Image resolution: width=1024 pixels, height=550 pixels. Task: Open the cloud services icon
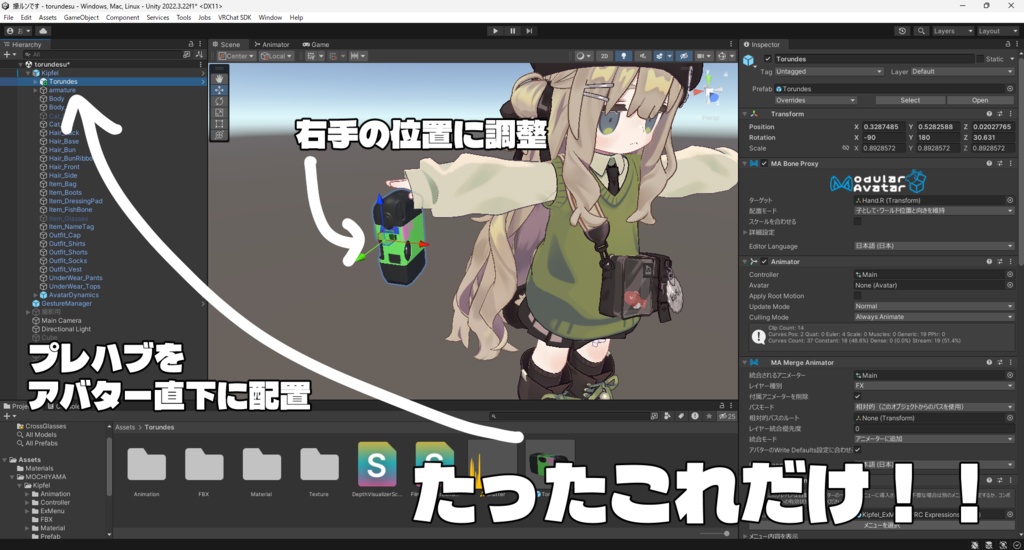coord(43,31)
